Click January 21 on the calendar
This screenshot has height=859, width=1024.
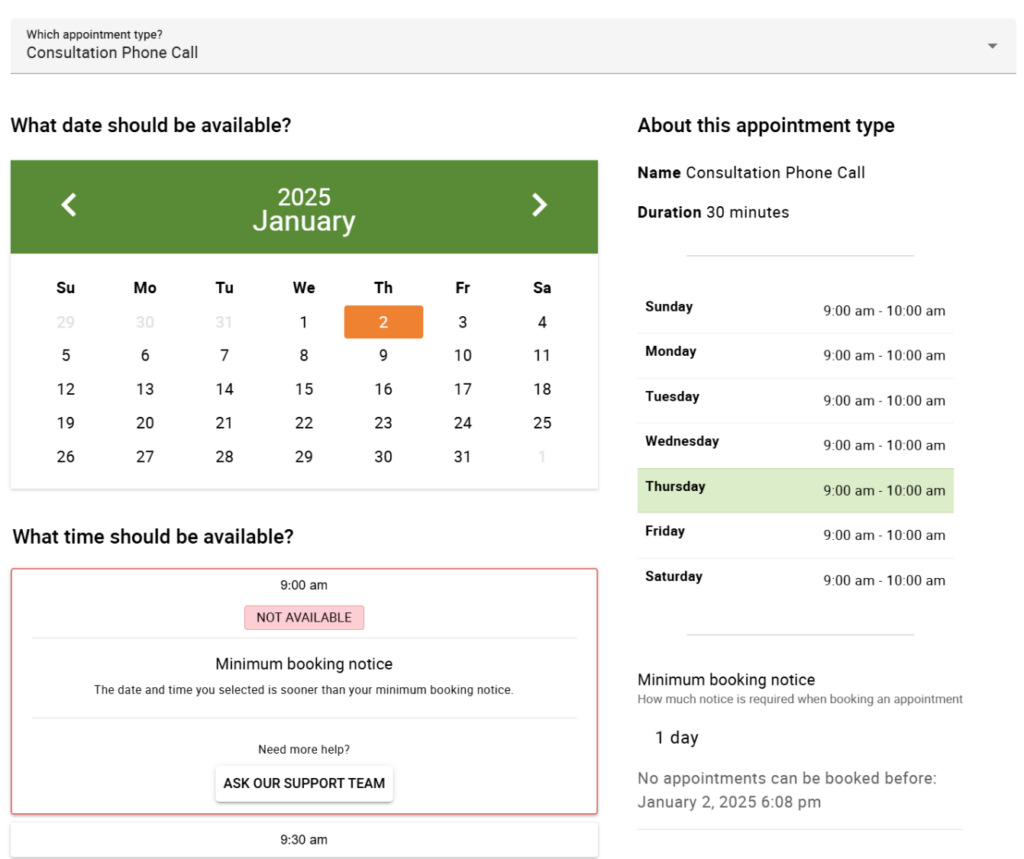pos(224,423)
